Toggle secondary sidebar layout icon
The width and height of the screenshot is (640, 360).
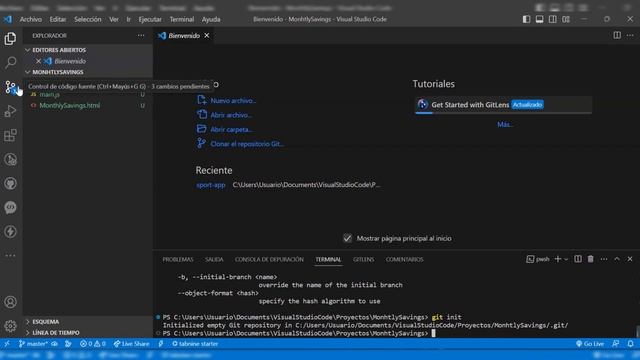pos(553,19)
